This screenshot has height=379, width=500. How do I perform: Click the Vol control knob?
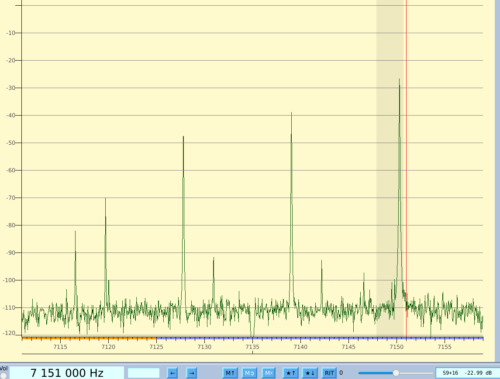tap(4, 376)
